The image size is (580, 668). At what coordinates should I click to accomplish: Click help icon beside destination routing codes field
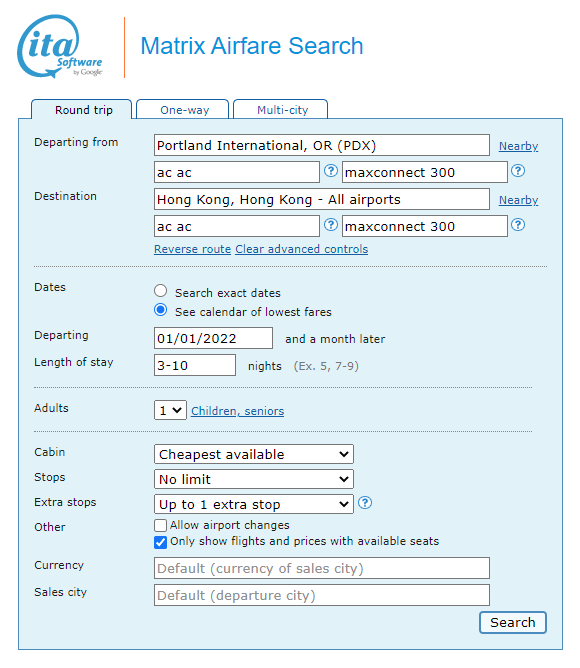coord(331,225)
